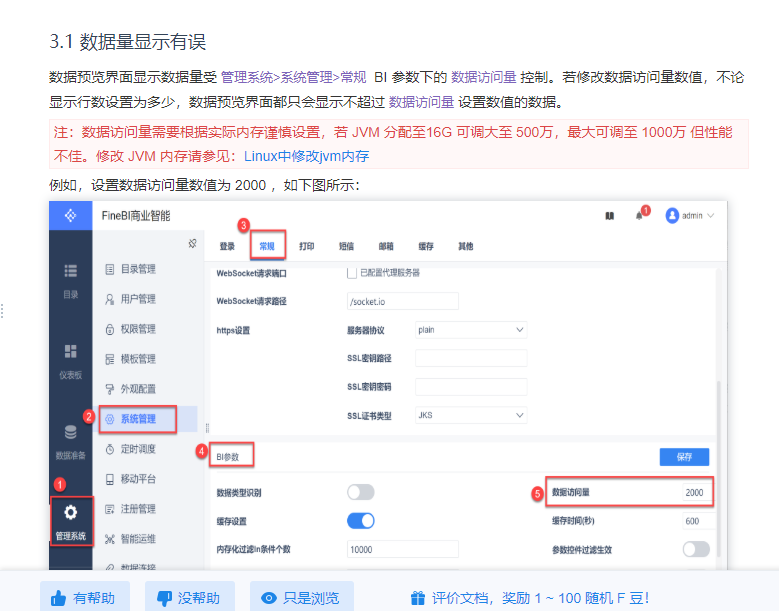
Task: Switch to the 其他 tab
Action: pyautogui.click(x=466, y=246)
